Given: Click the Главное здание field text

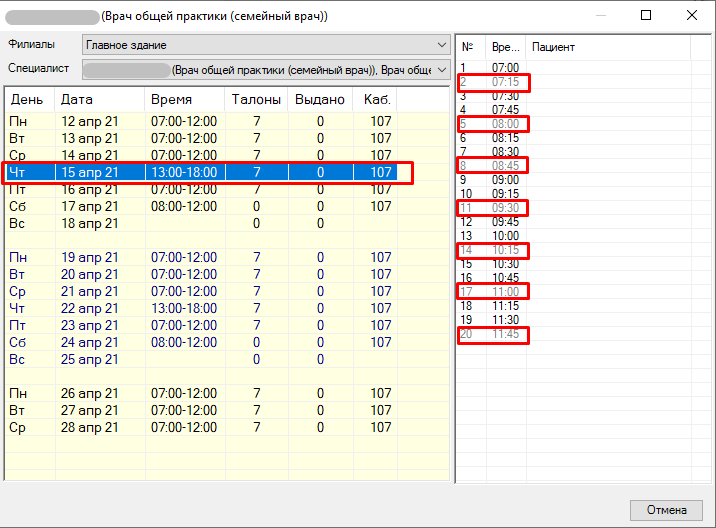Looking at the screenshot, I should [126, 45].
